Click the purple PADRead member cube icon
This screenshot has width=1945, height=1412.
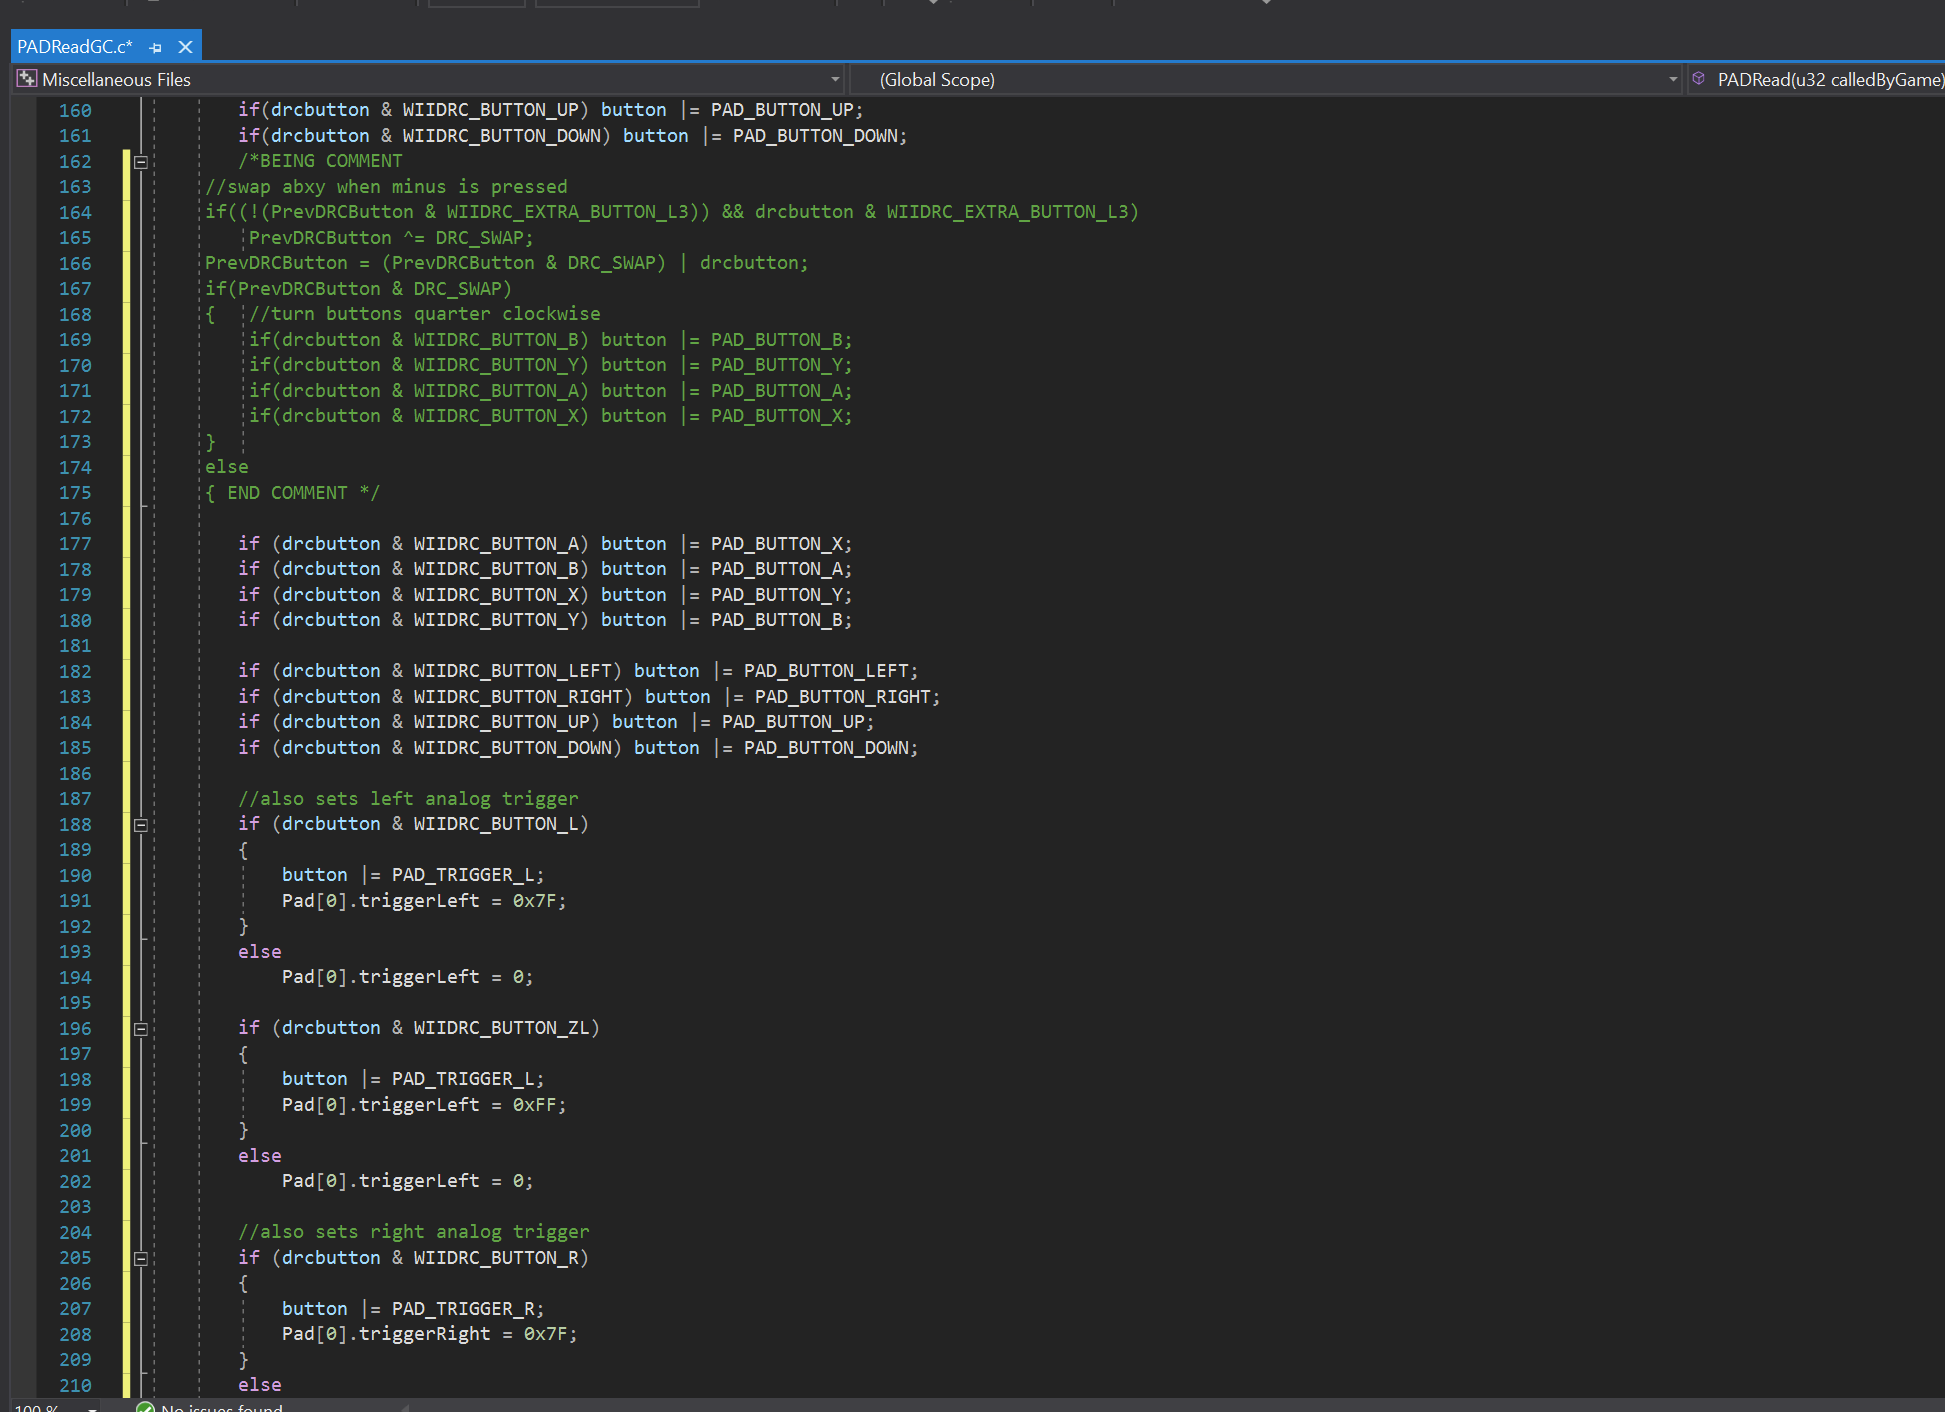click(x=1698, y=79)
